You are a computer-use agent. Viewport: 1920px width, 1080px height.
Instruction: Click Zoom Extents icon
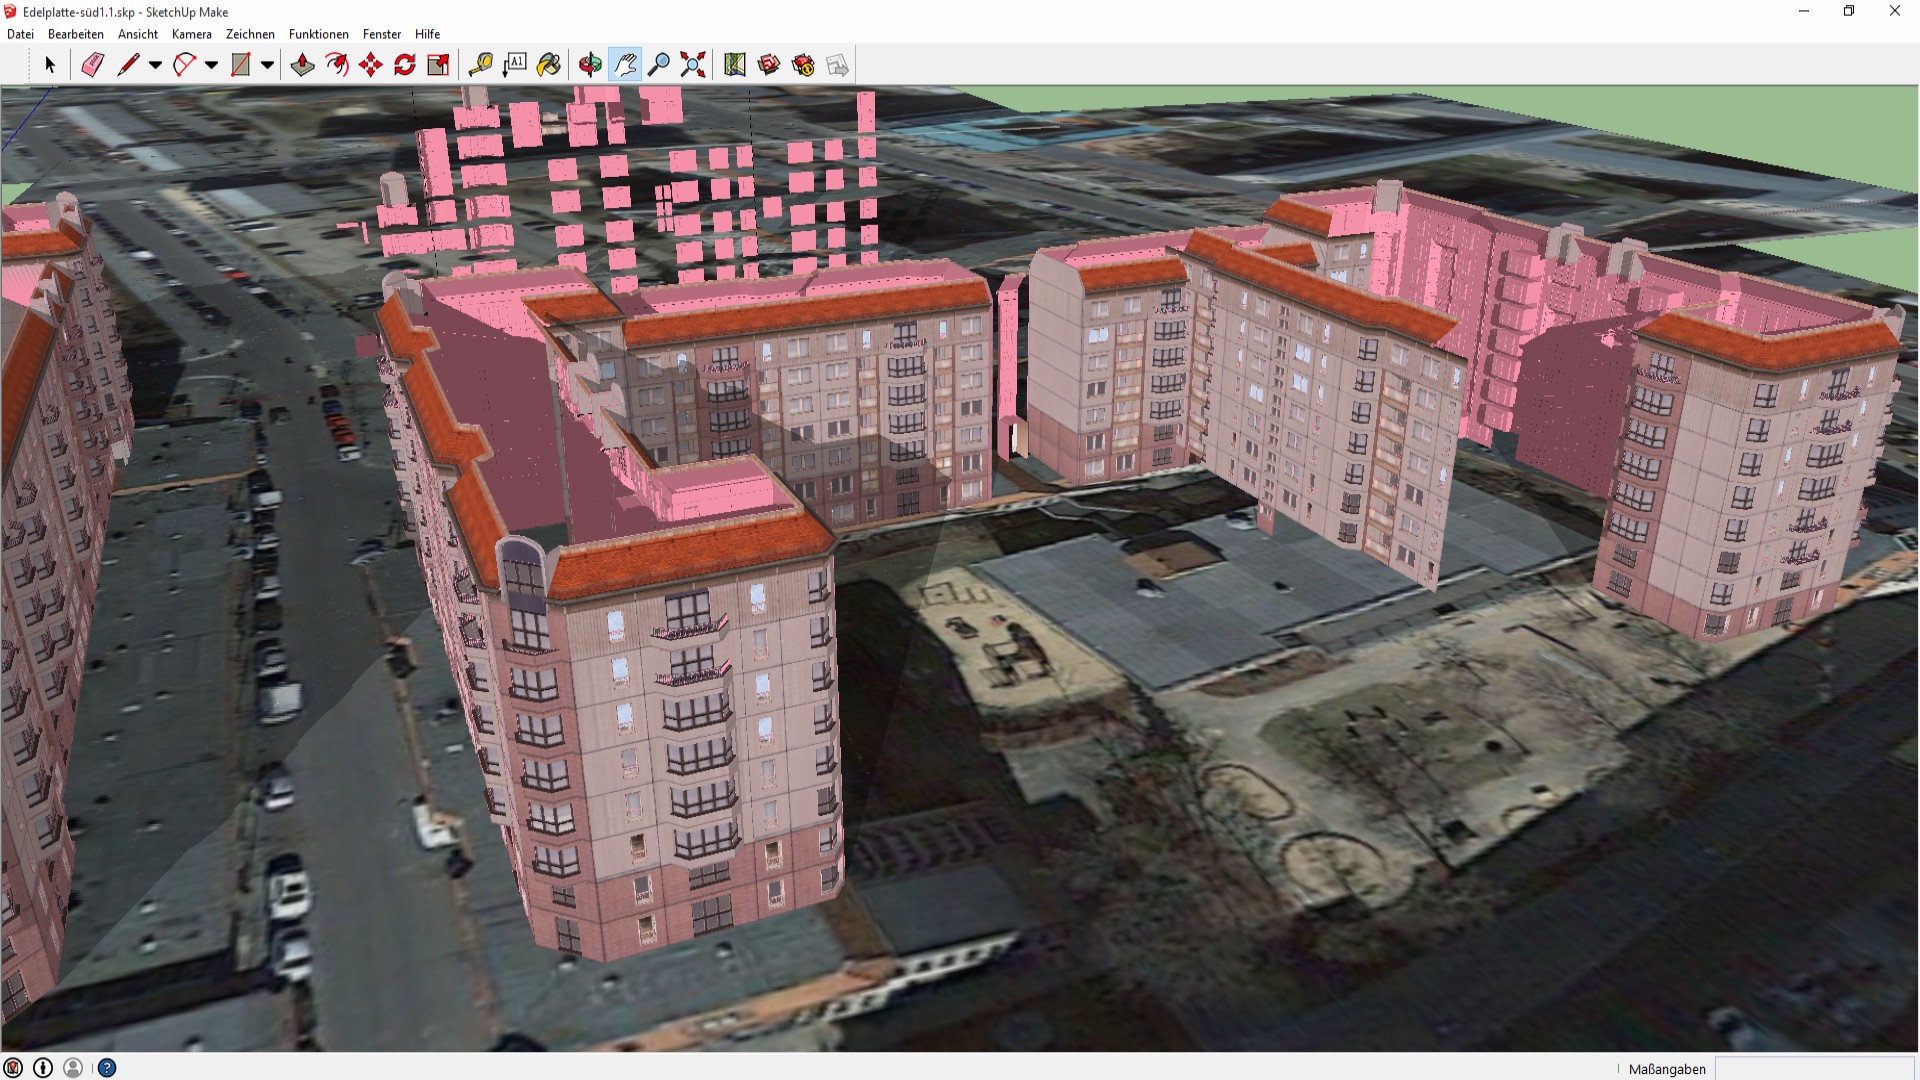click(692, 65)
